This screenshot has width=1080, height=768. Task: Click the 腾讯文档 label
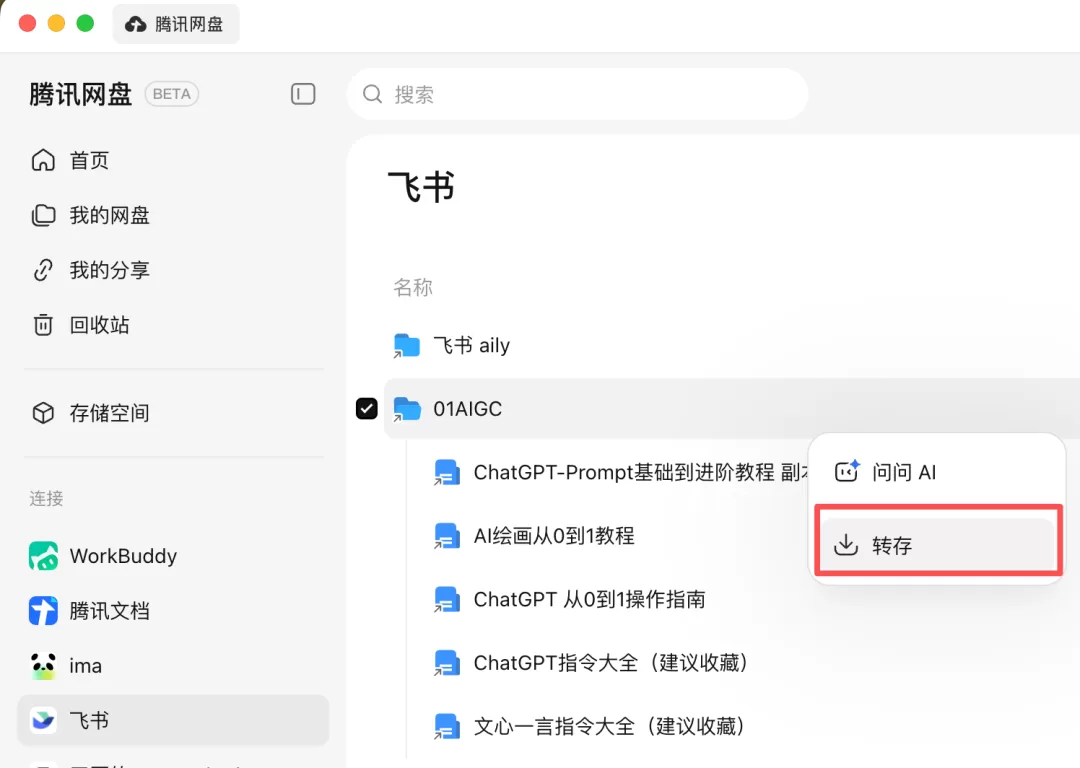point(110,611)
